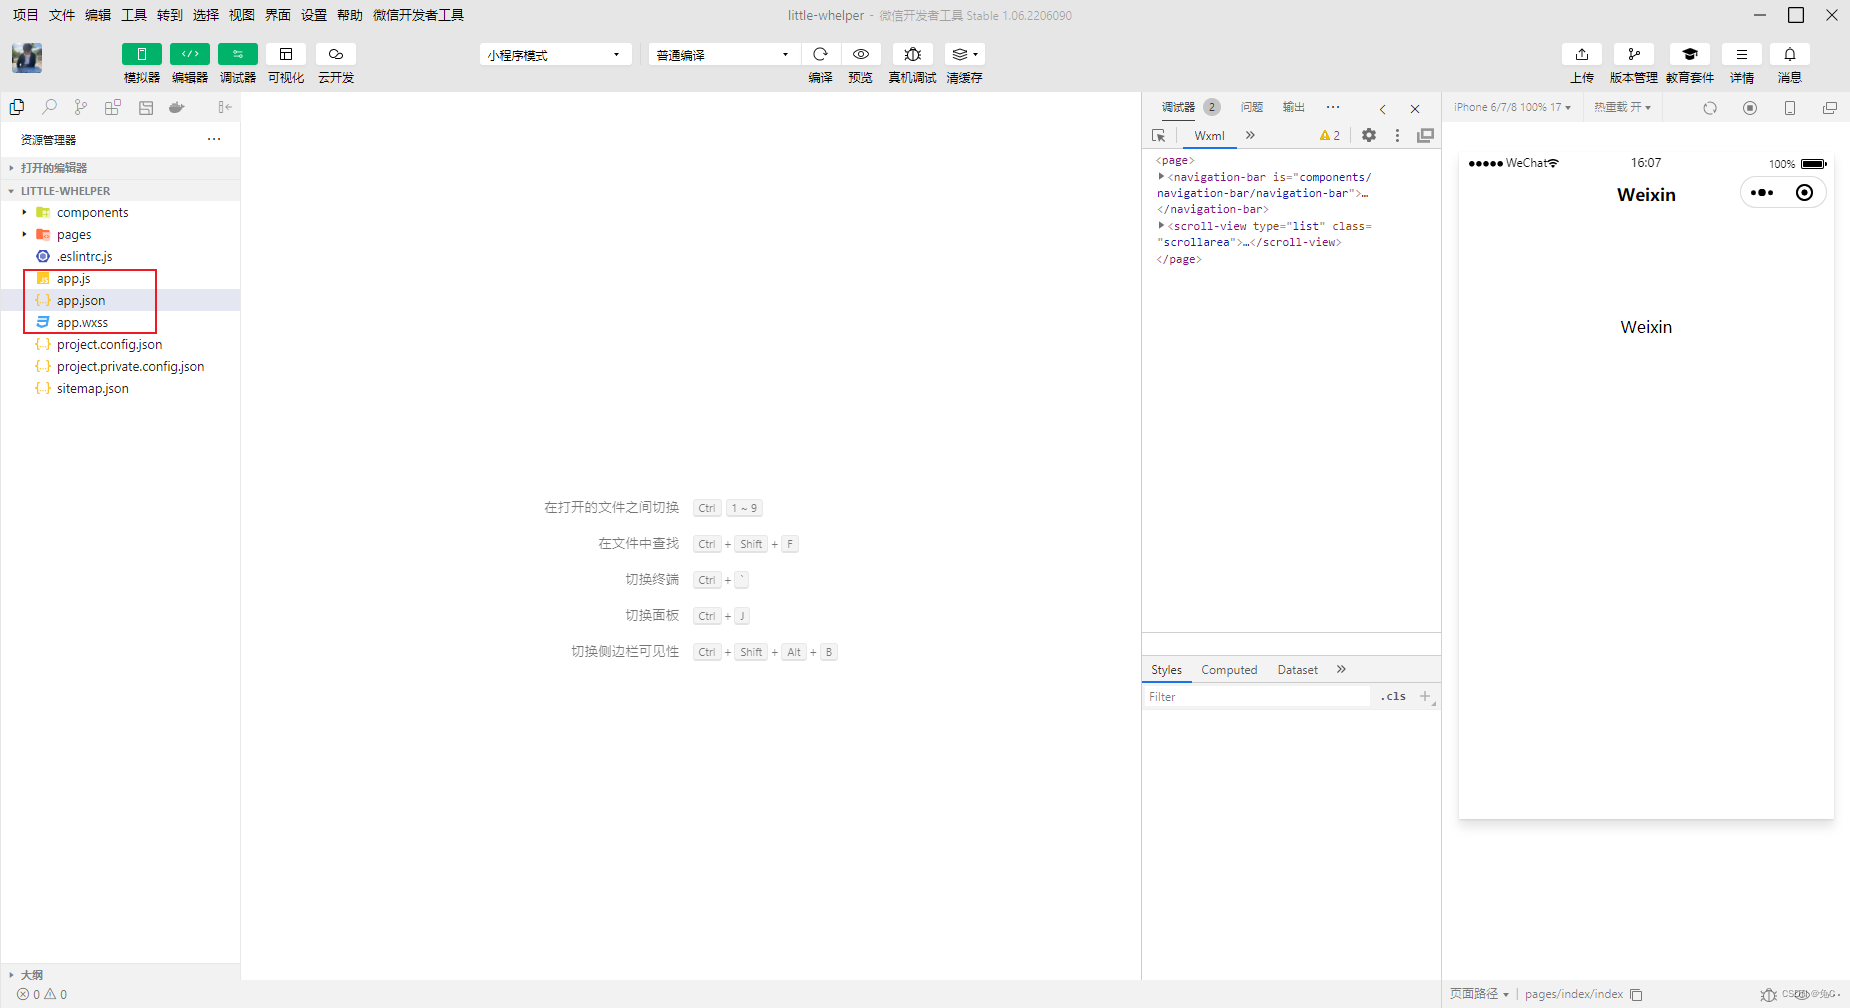Open the 普通编译 compile mode dropdown
This screenshot has height=1008, width=1850.
pyautogui.click(x=724, y=54)
